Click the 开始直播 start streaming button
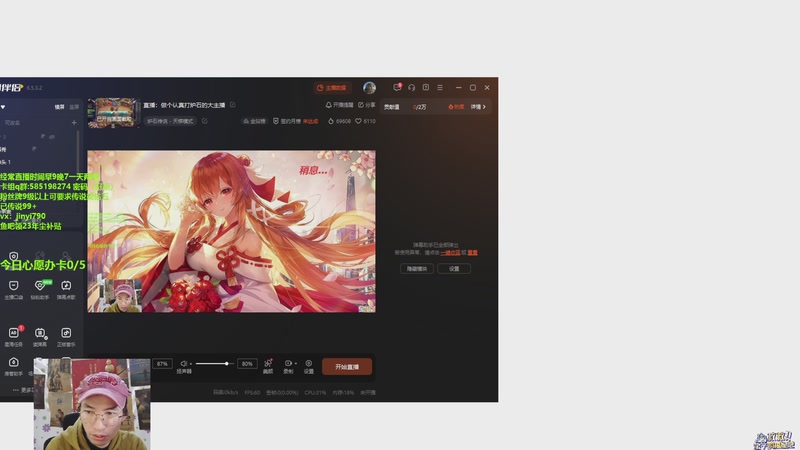The image size is (800, 450). [347, 367]
